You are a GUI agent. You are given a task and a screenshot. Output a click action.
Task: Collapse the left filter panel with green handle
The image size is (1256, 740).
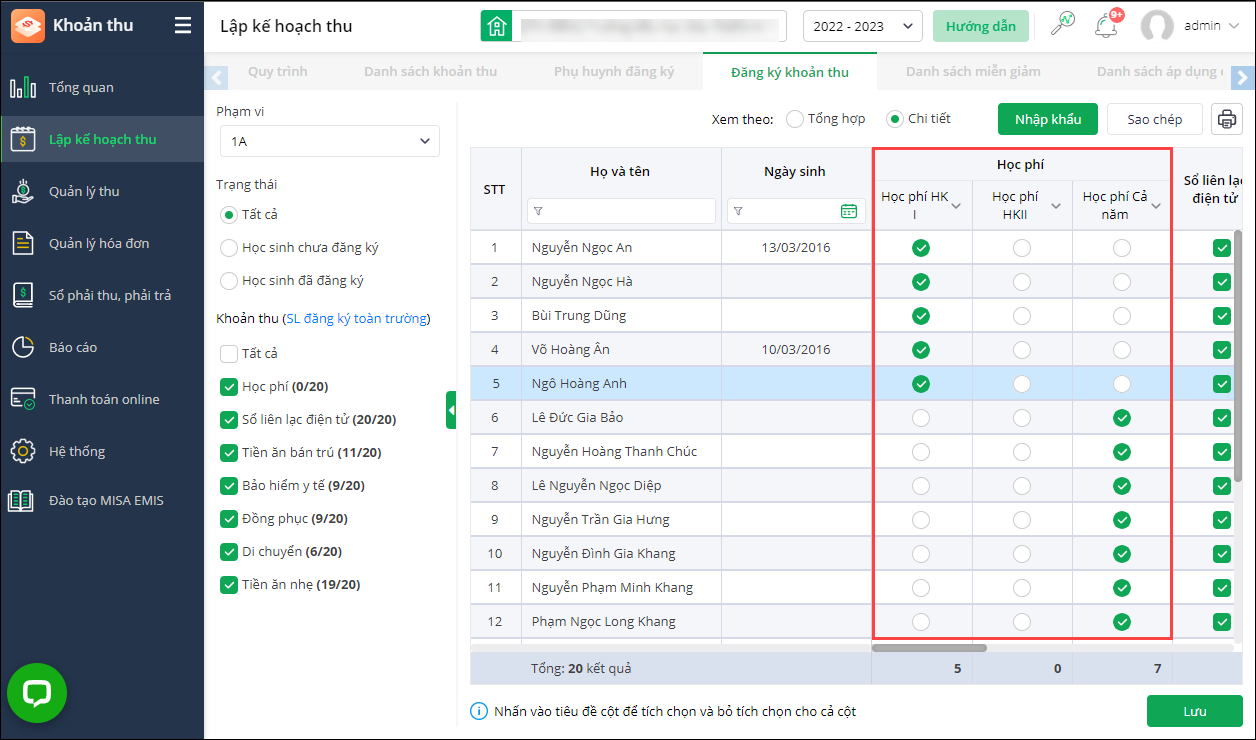[451, 410]
